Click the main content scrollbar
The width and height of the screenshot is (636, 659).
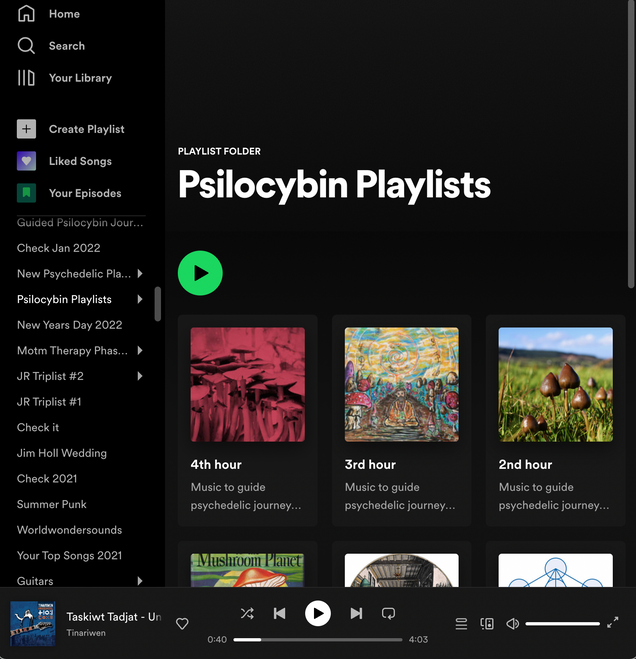pyautogui.click(x=631, y=144)
